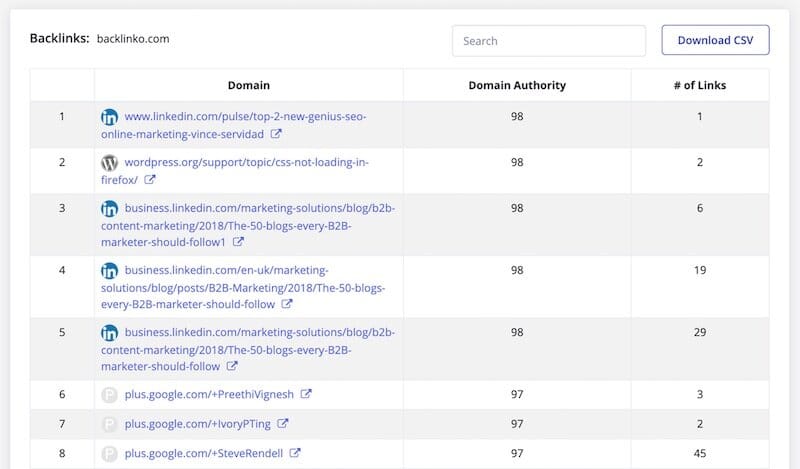Select link count 29 in row 5
Image resolution: width=800 pixels, height=469 pixels.
(x=700, y=332)
